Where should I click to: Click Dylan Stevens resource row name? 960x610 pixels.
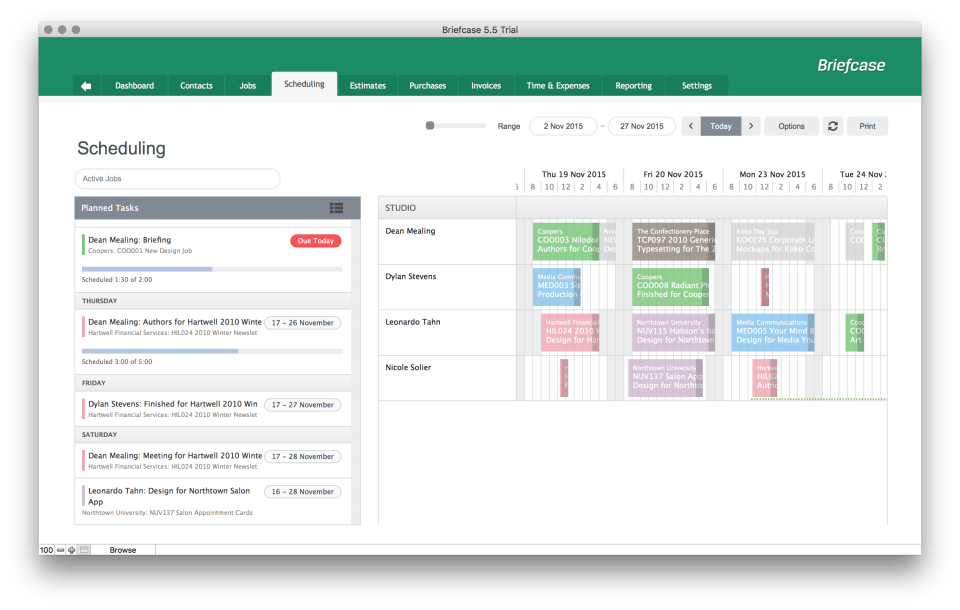[x=411, y=276]
